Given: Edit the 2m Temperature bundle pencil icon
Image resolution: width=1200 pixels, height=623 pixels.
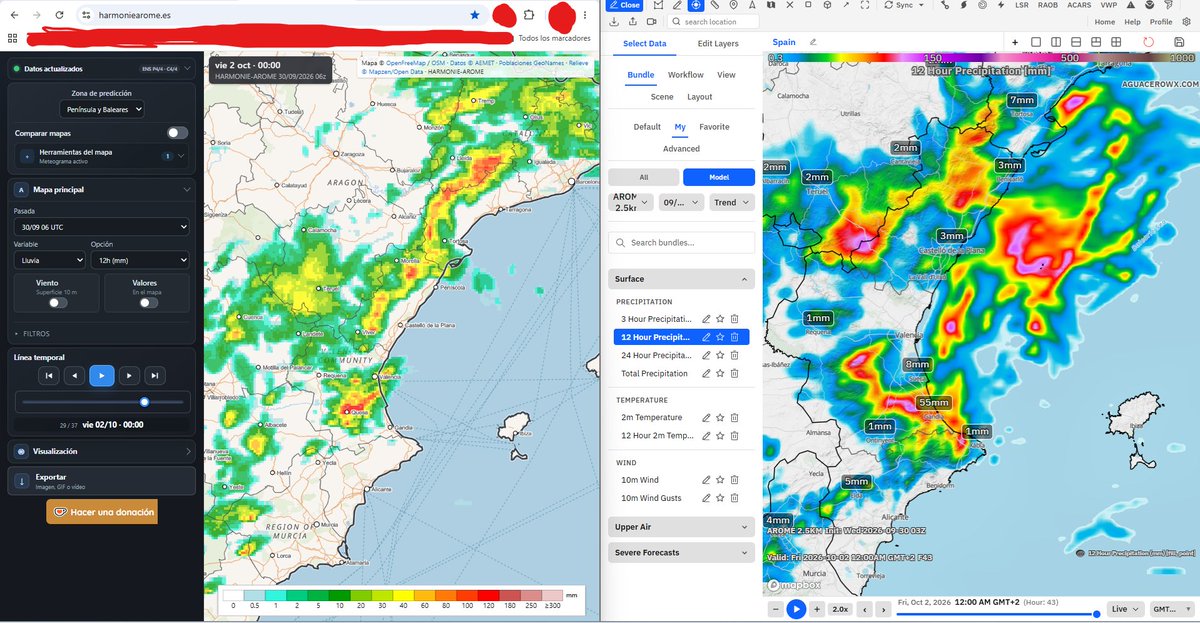Looking at the screenshot, I should click(x=706, y=417).
